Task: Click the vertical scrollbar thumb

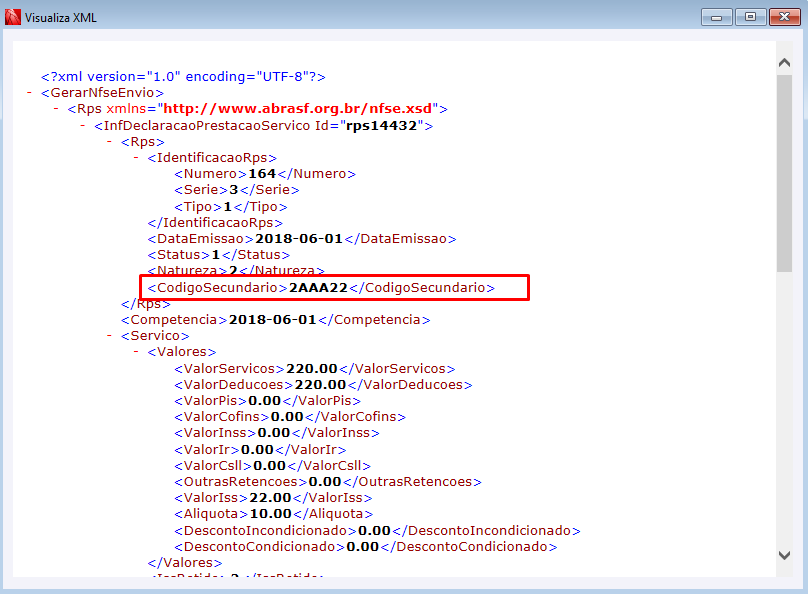Action: pyautogui.click(x=784, y=173)
